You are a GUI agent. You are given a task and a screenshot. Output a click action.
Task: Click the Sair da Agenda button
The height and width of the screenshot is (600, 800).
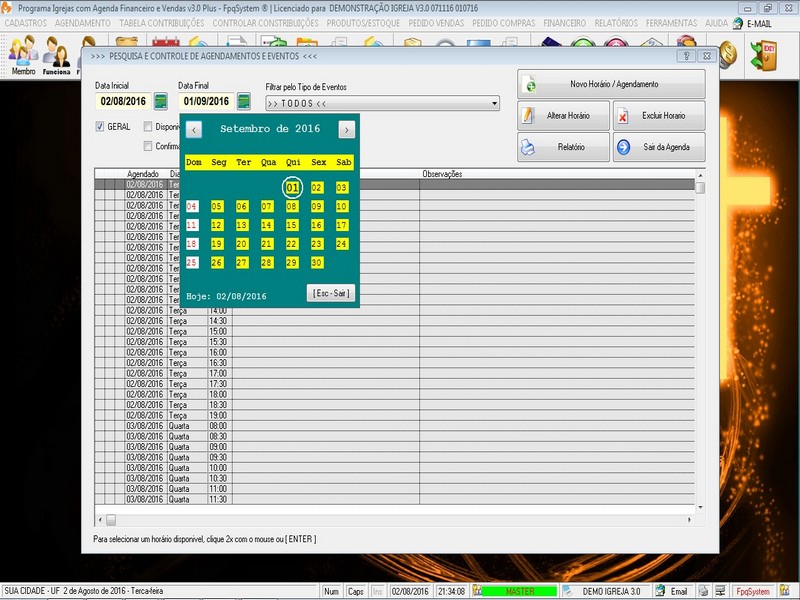pyautogui.click(x=659, y=147)
